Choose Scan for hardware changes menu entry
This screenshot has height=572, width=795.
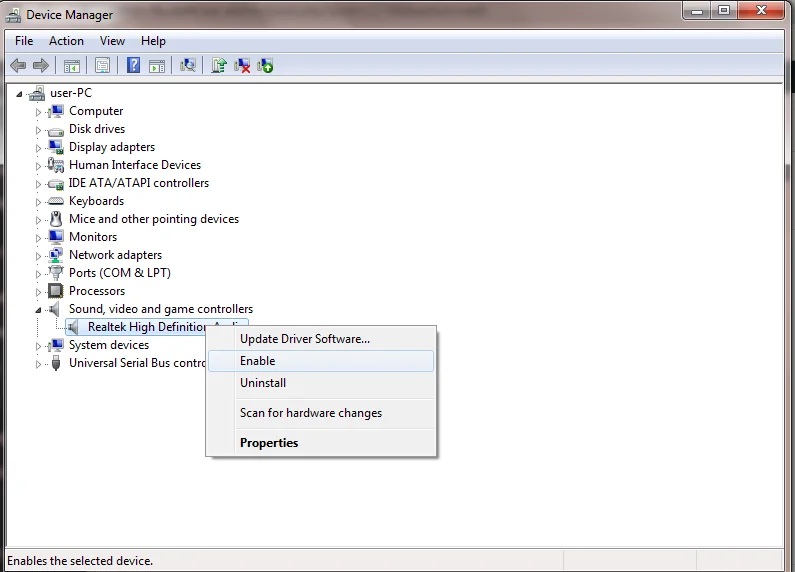point(321,413)
